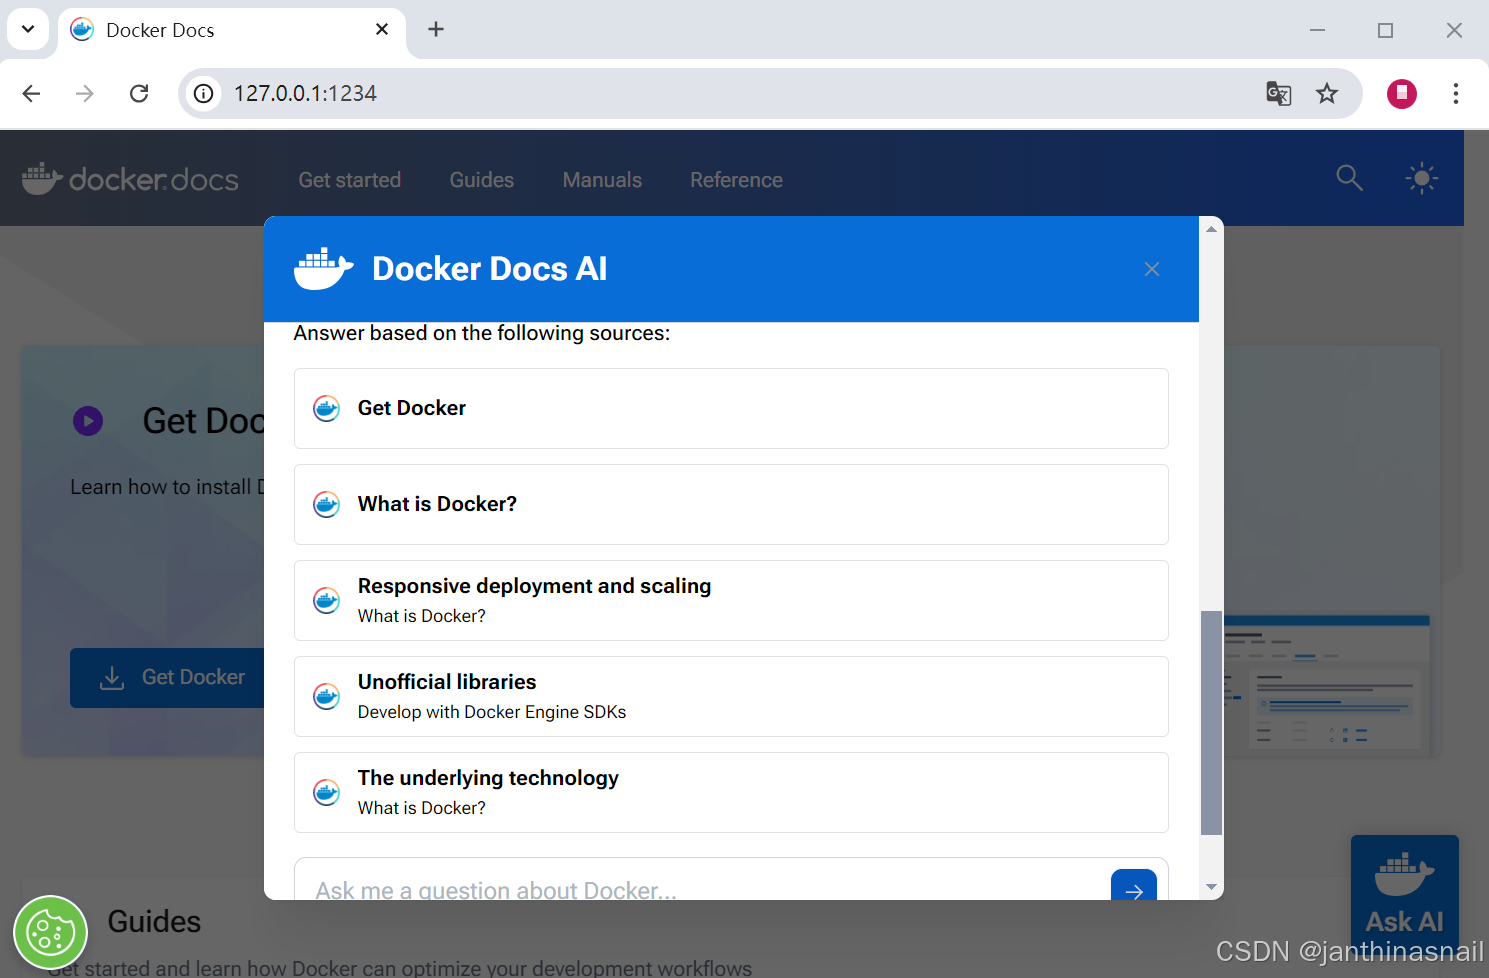Open the Unofficial libraries source card
The image size is (1489, 978).
tap(731, 696)
